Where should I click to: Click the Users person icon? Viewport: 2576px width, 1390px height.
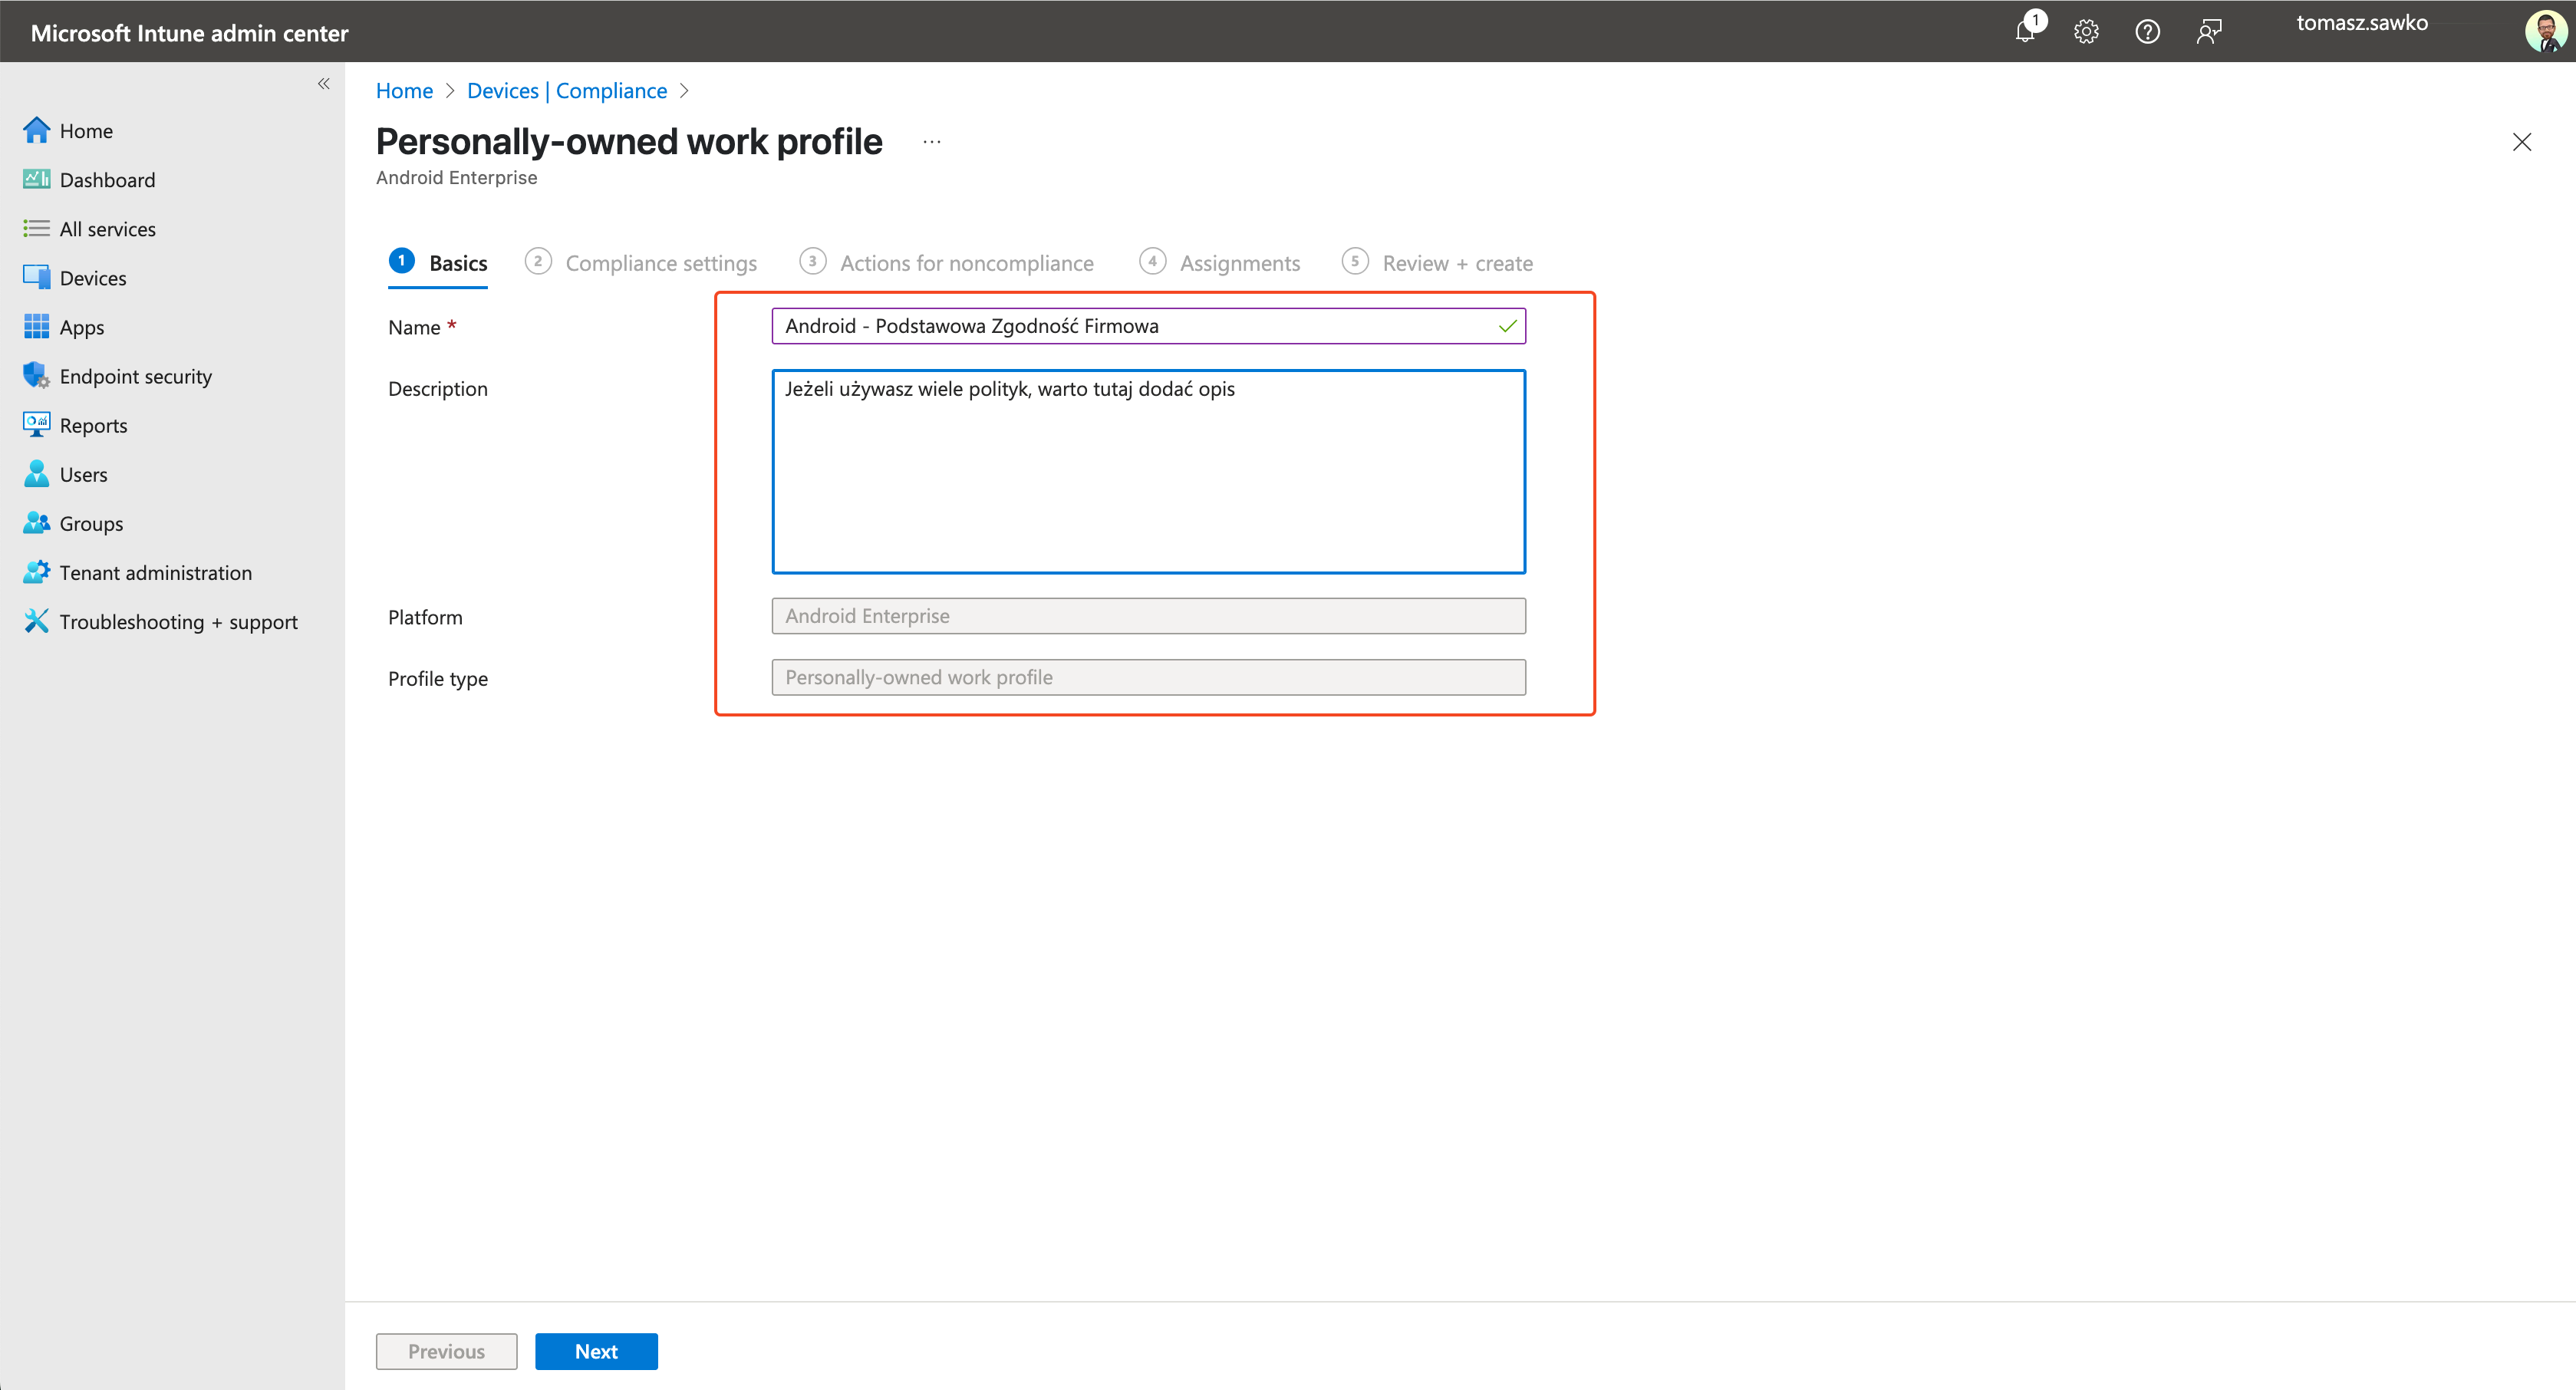click(36, 473)
